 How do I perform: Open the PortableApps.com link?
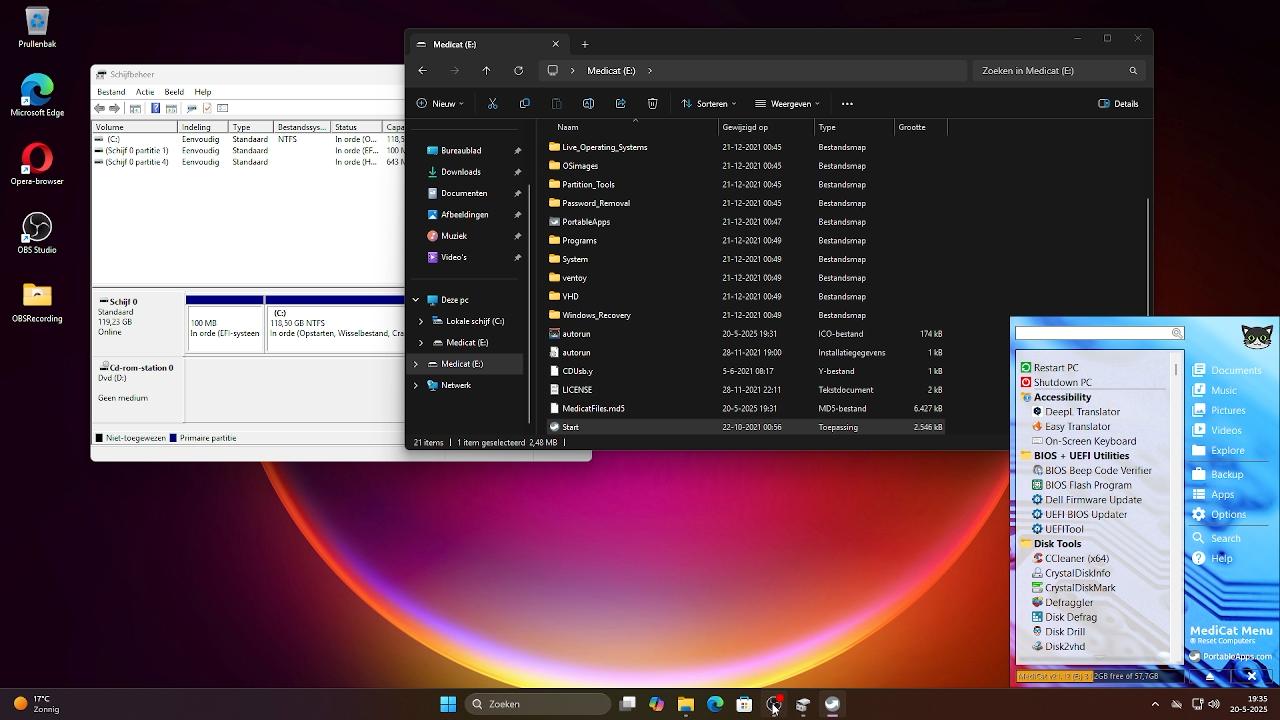(x=1229, y=657)
